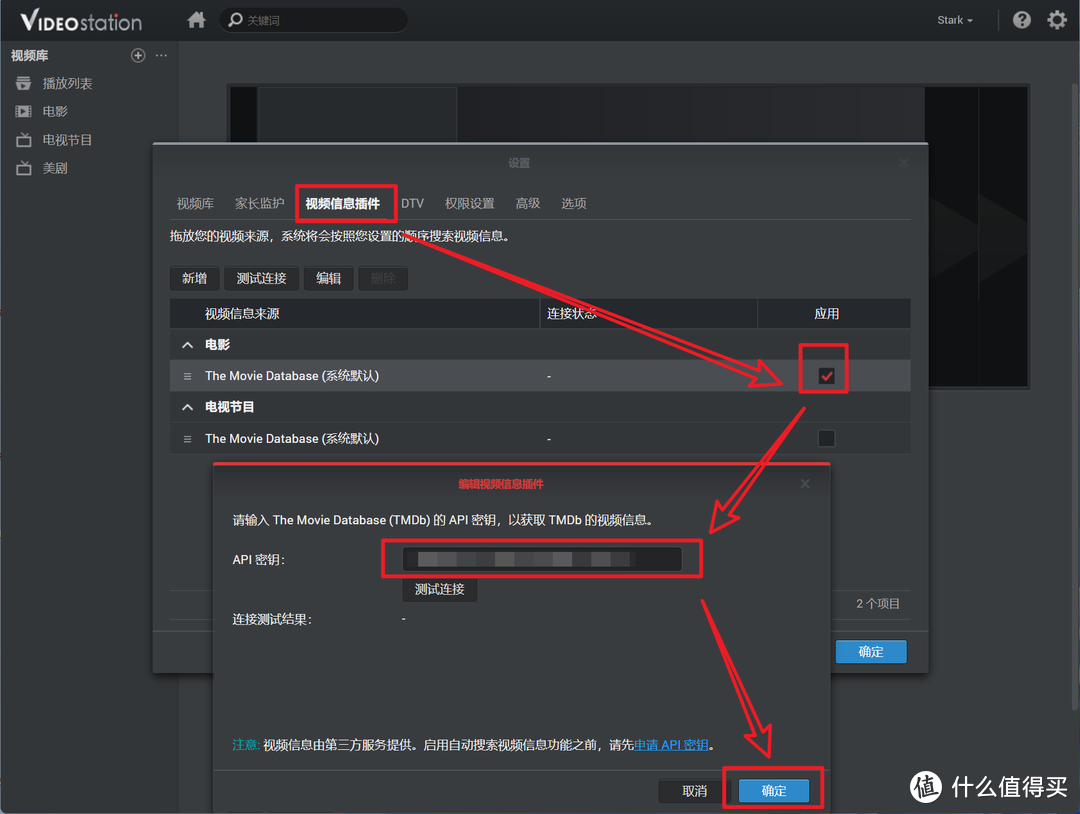This screenshot has width=1080, height=814.
Task: Click the Video Station logo
Action: 81,21
